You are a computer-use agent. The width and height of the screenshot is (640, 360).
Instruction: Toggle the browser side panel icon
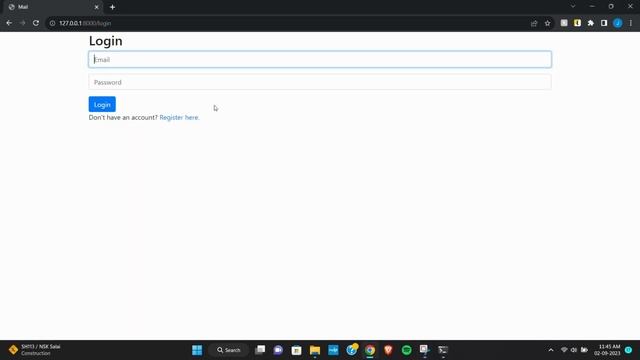[604, 23]
